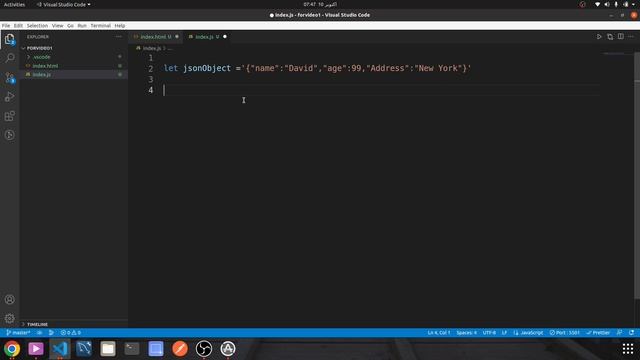Open MySQL Workbench from the dock
Screen dimensions: 640x360
84,349
